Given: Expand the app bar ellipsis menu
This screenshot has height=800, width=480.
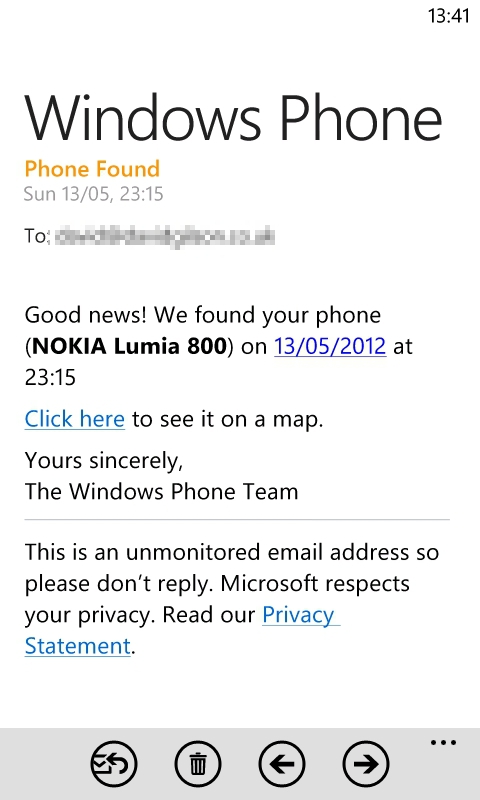Looking at the screenshot, I should click(443, 742).
